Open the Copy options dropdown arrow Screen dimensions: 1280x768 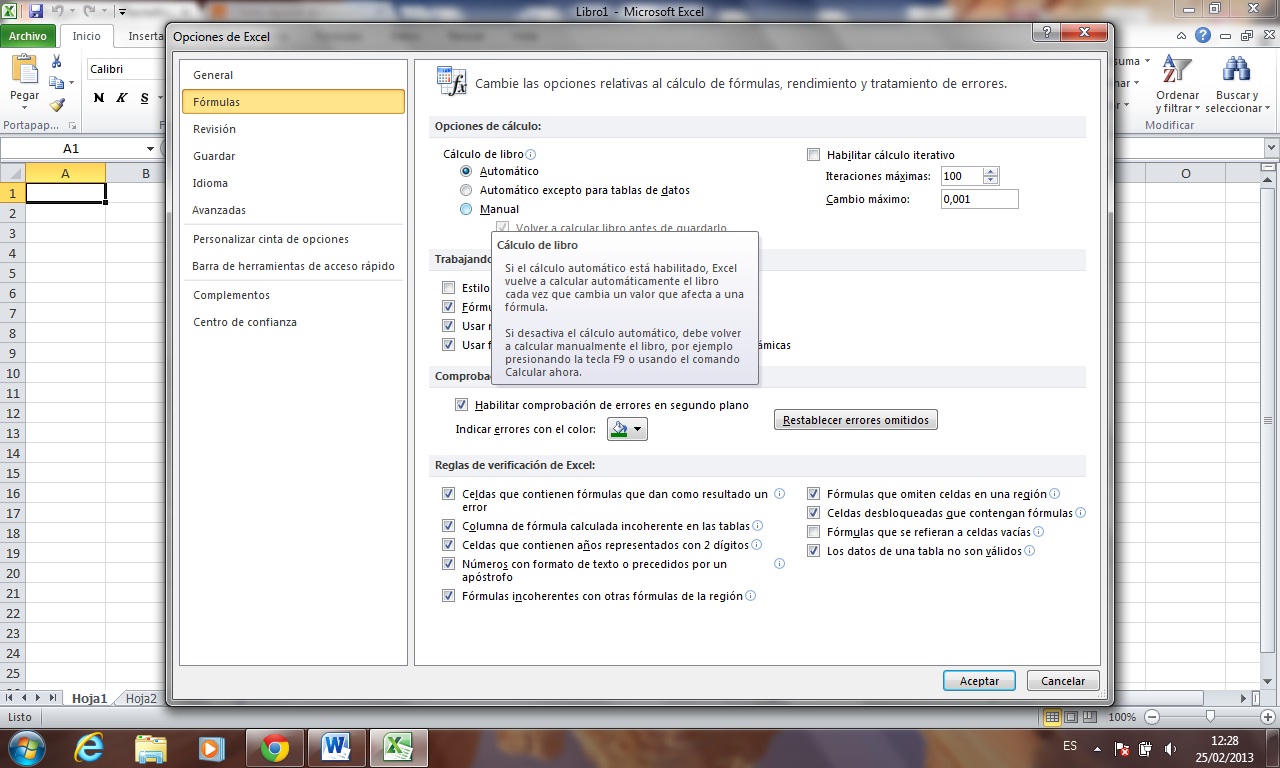coord(70,84)
